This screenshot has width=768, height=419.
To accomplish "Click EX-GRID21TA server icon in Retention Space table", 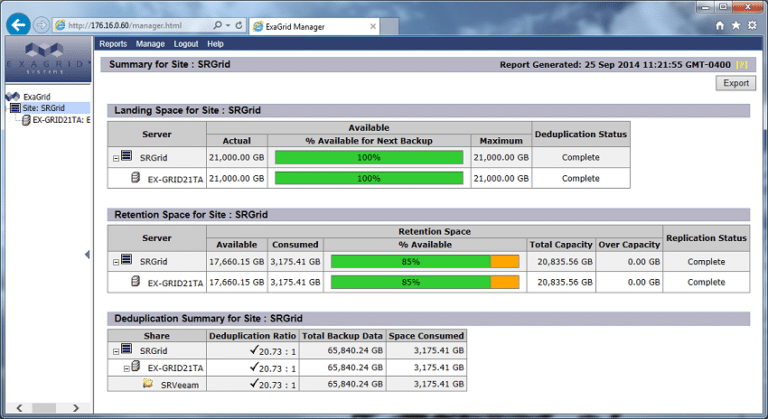I will [x=136, y=281].
